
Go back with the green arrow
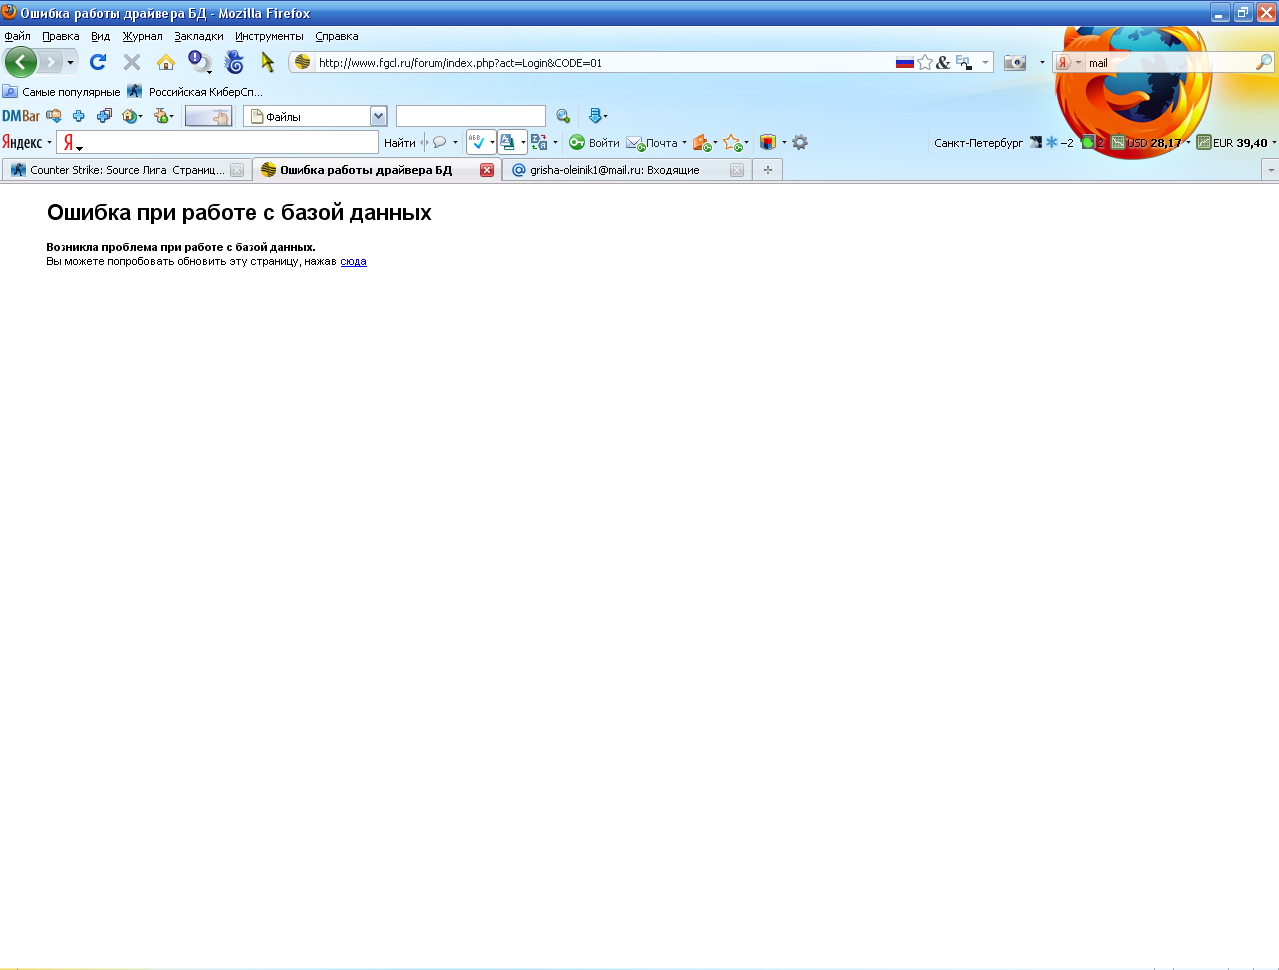pyautogui.click(x=20, y=62)
